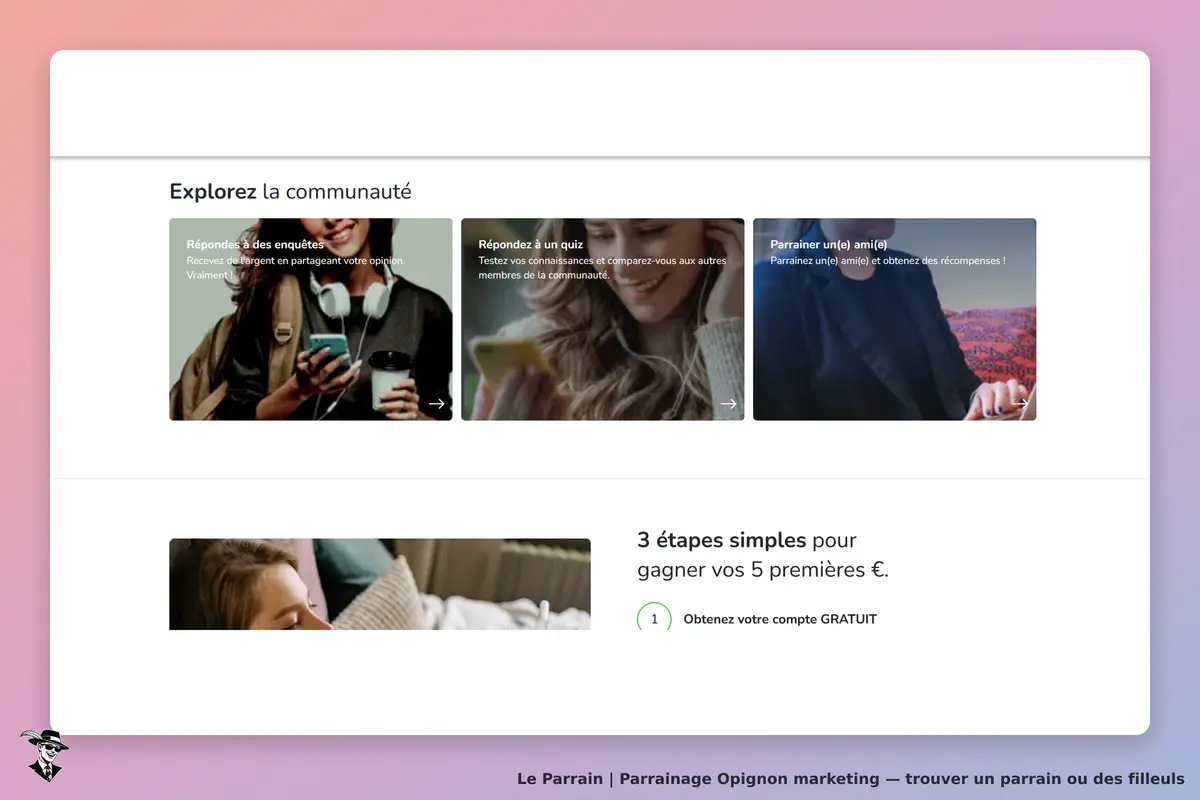
Task: Click '3 étapes simples pour' heading line
Action: (x=747, y=541)
